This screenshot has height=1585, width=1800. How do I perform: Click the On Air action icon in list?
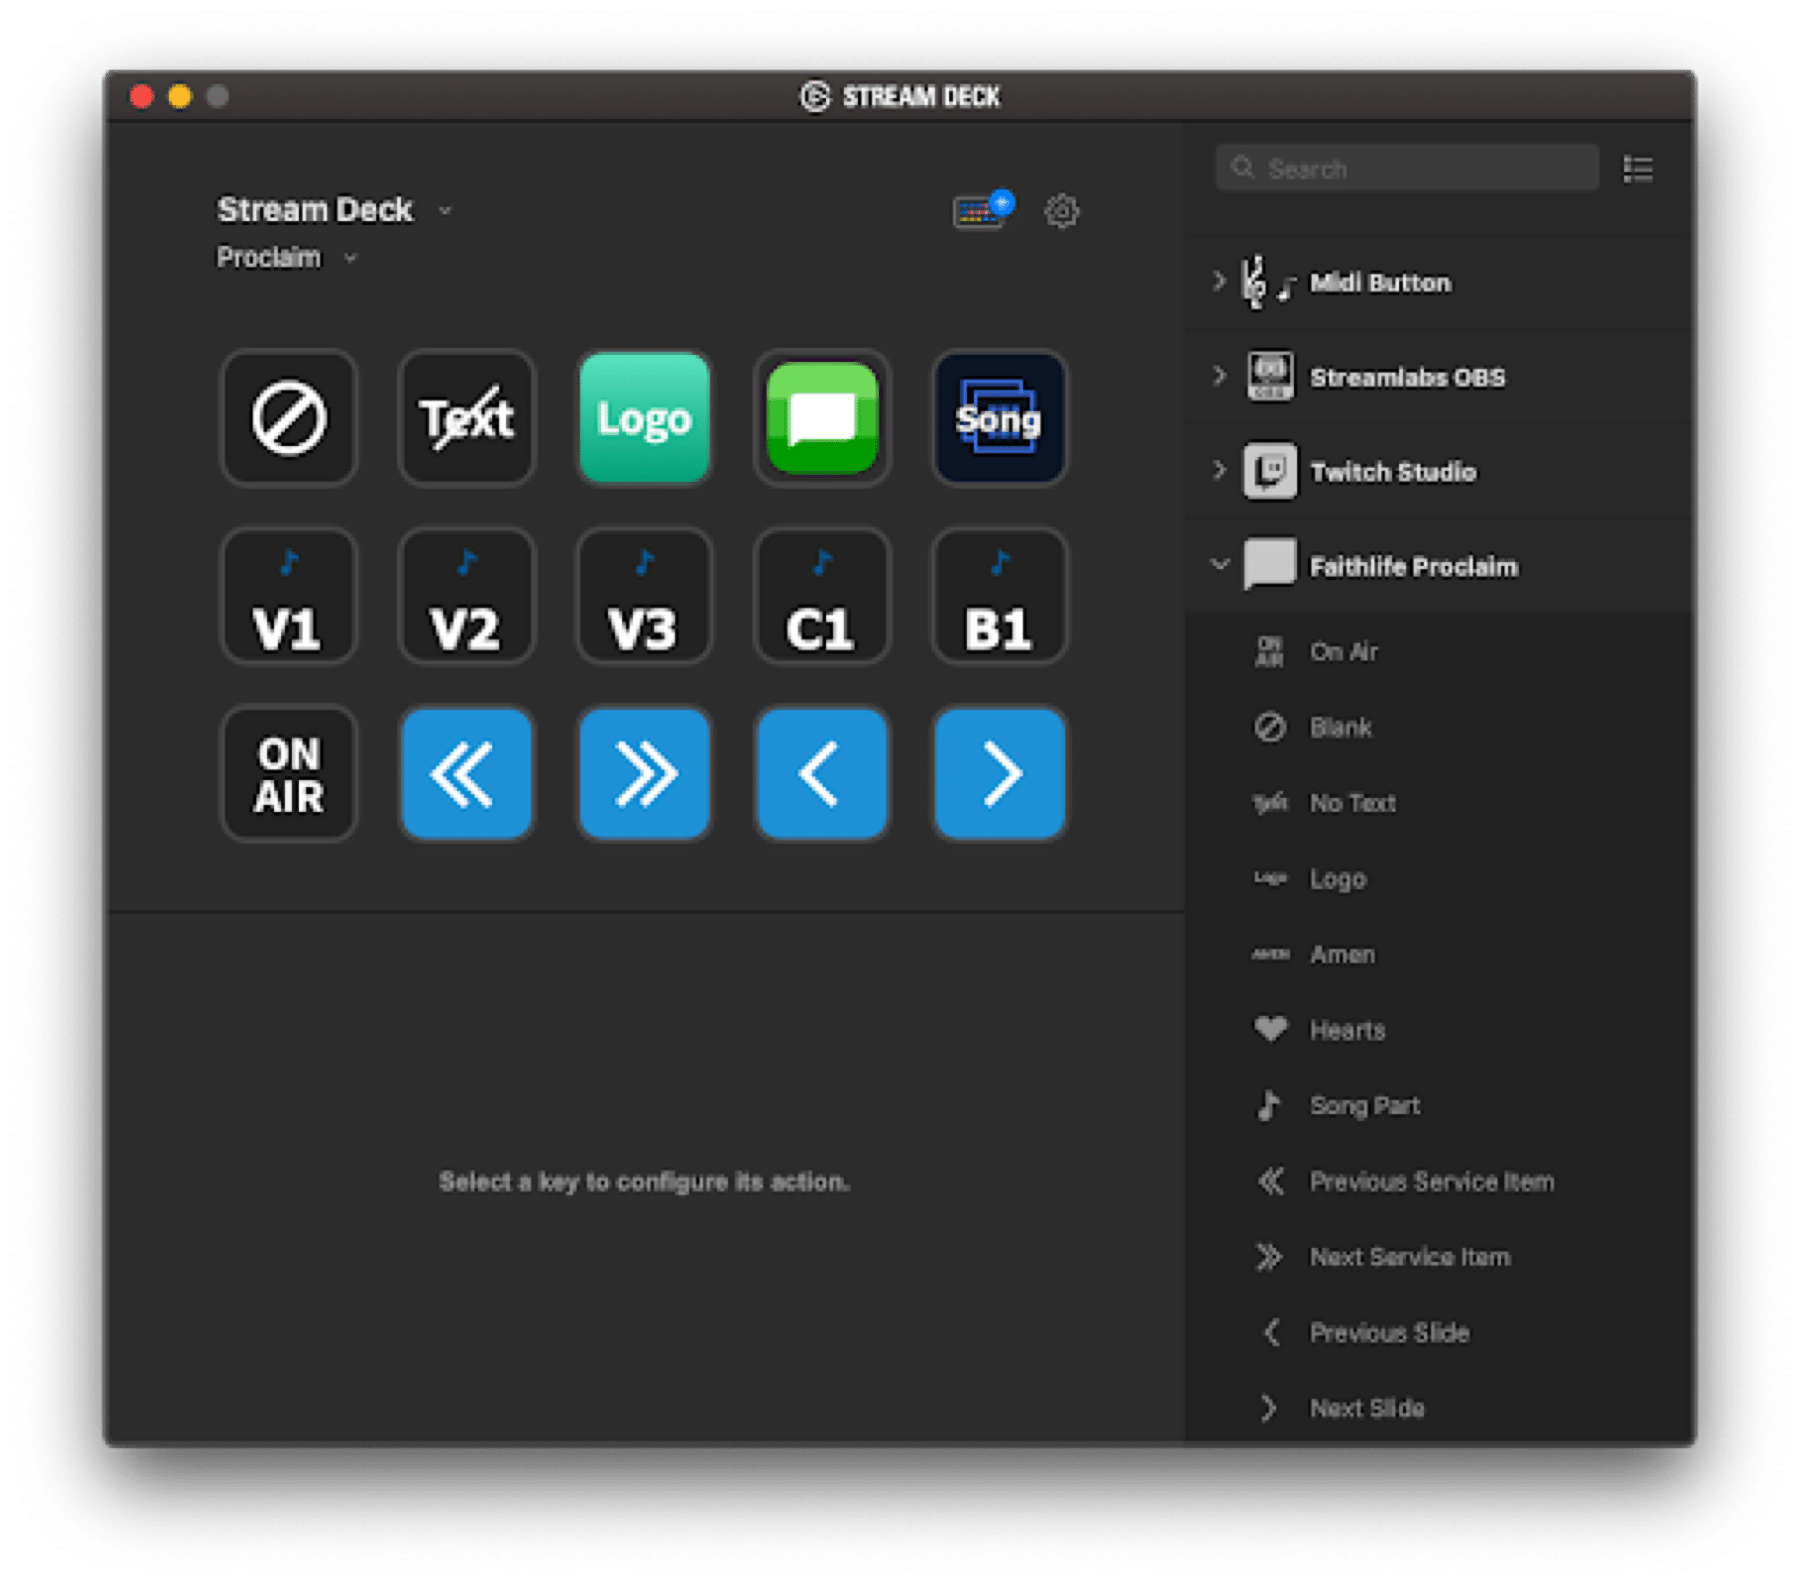[1269, 652]
